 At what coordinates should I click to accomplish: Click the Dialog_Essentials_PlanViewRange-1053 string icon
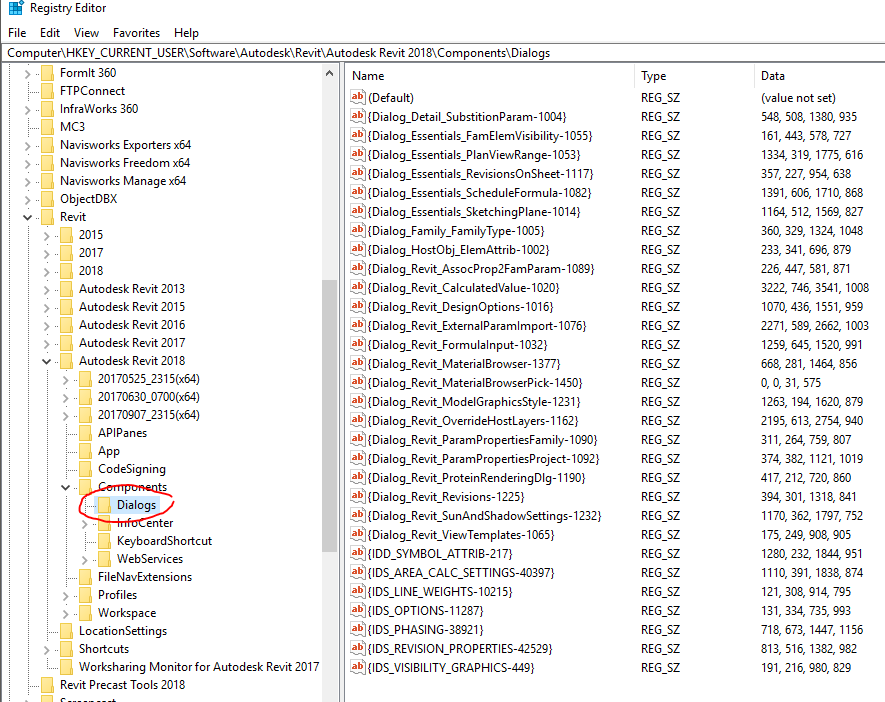(x=357, y=154)
